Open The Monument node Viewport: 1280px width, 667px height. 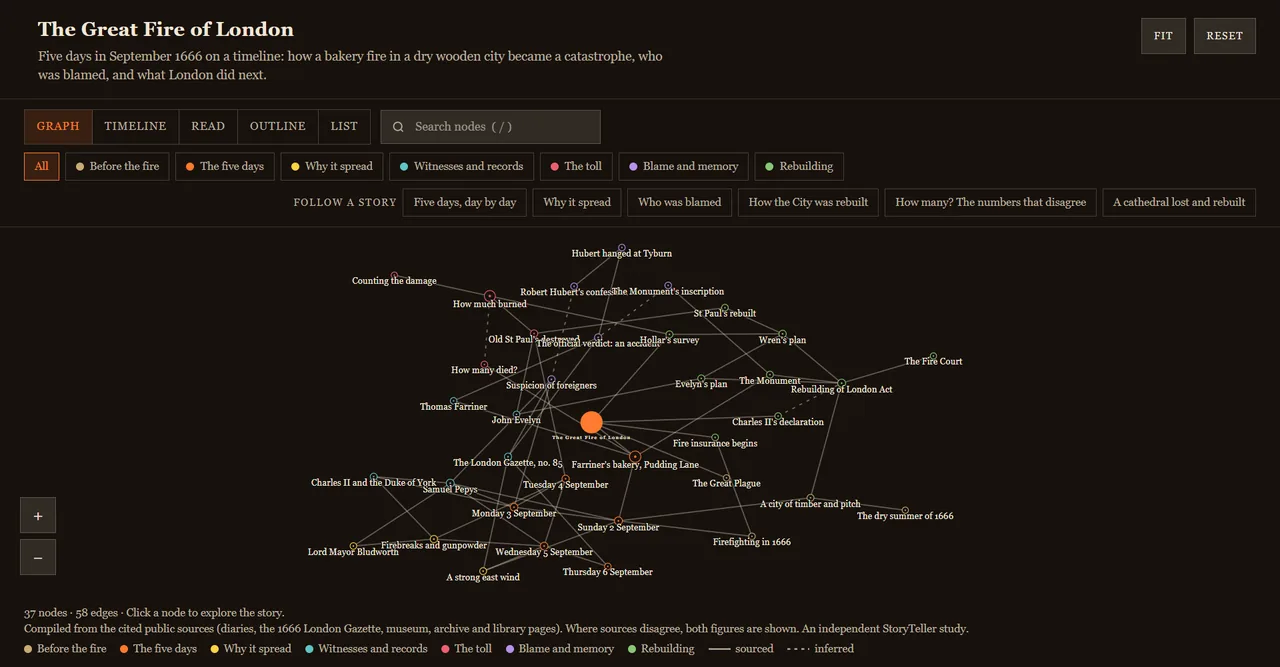pos(769,375)
